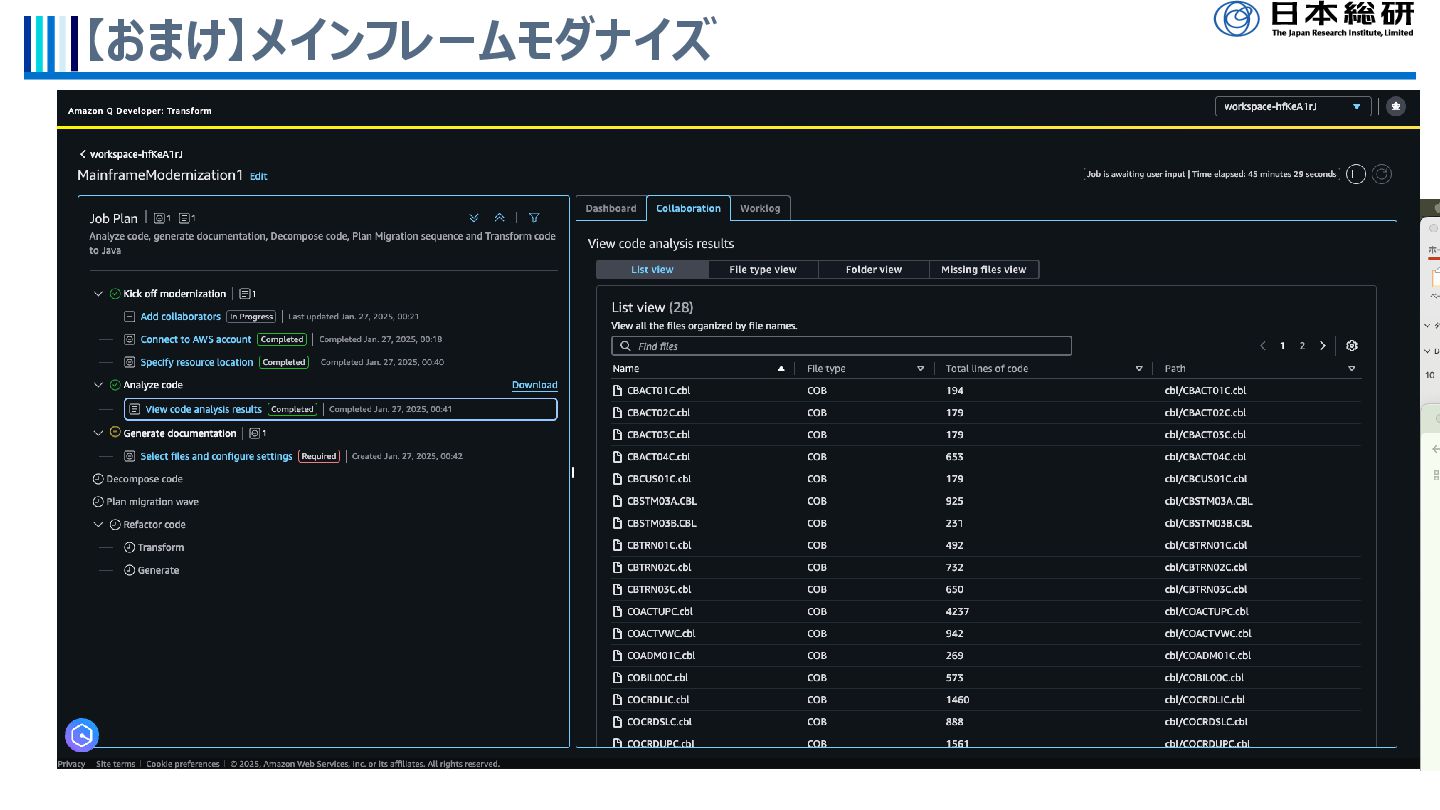Click Edit next to MainframeModernization1
Viewport: 1440px width, 810px height.
258,176
